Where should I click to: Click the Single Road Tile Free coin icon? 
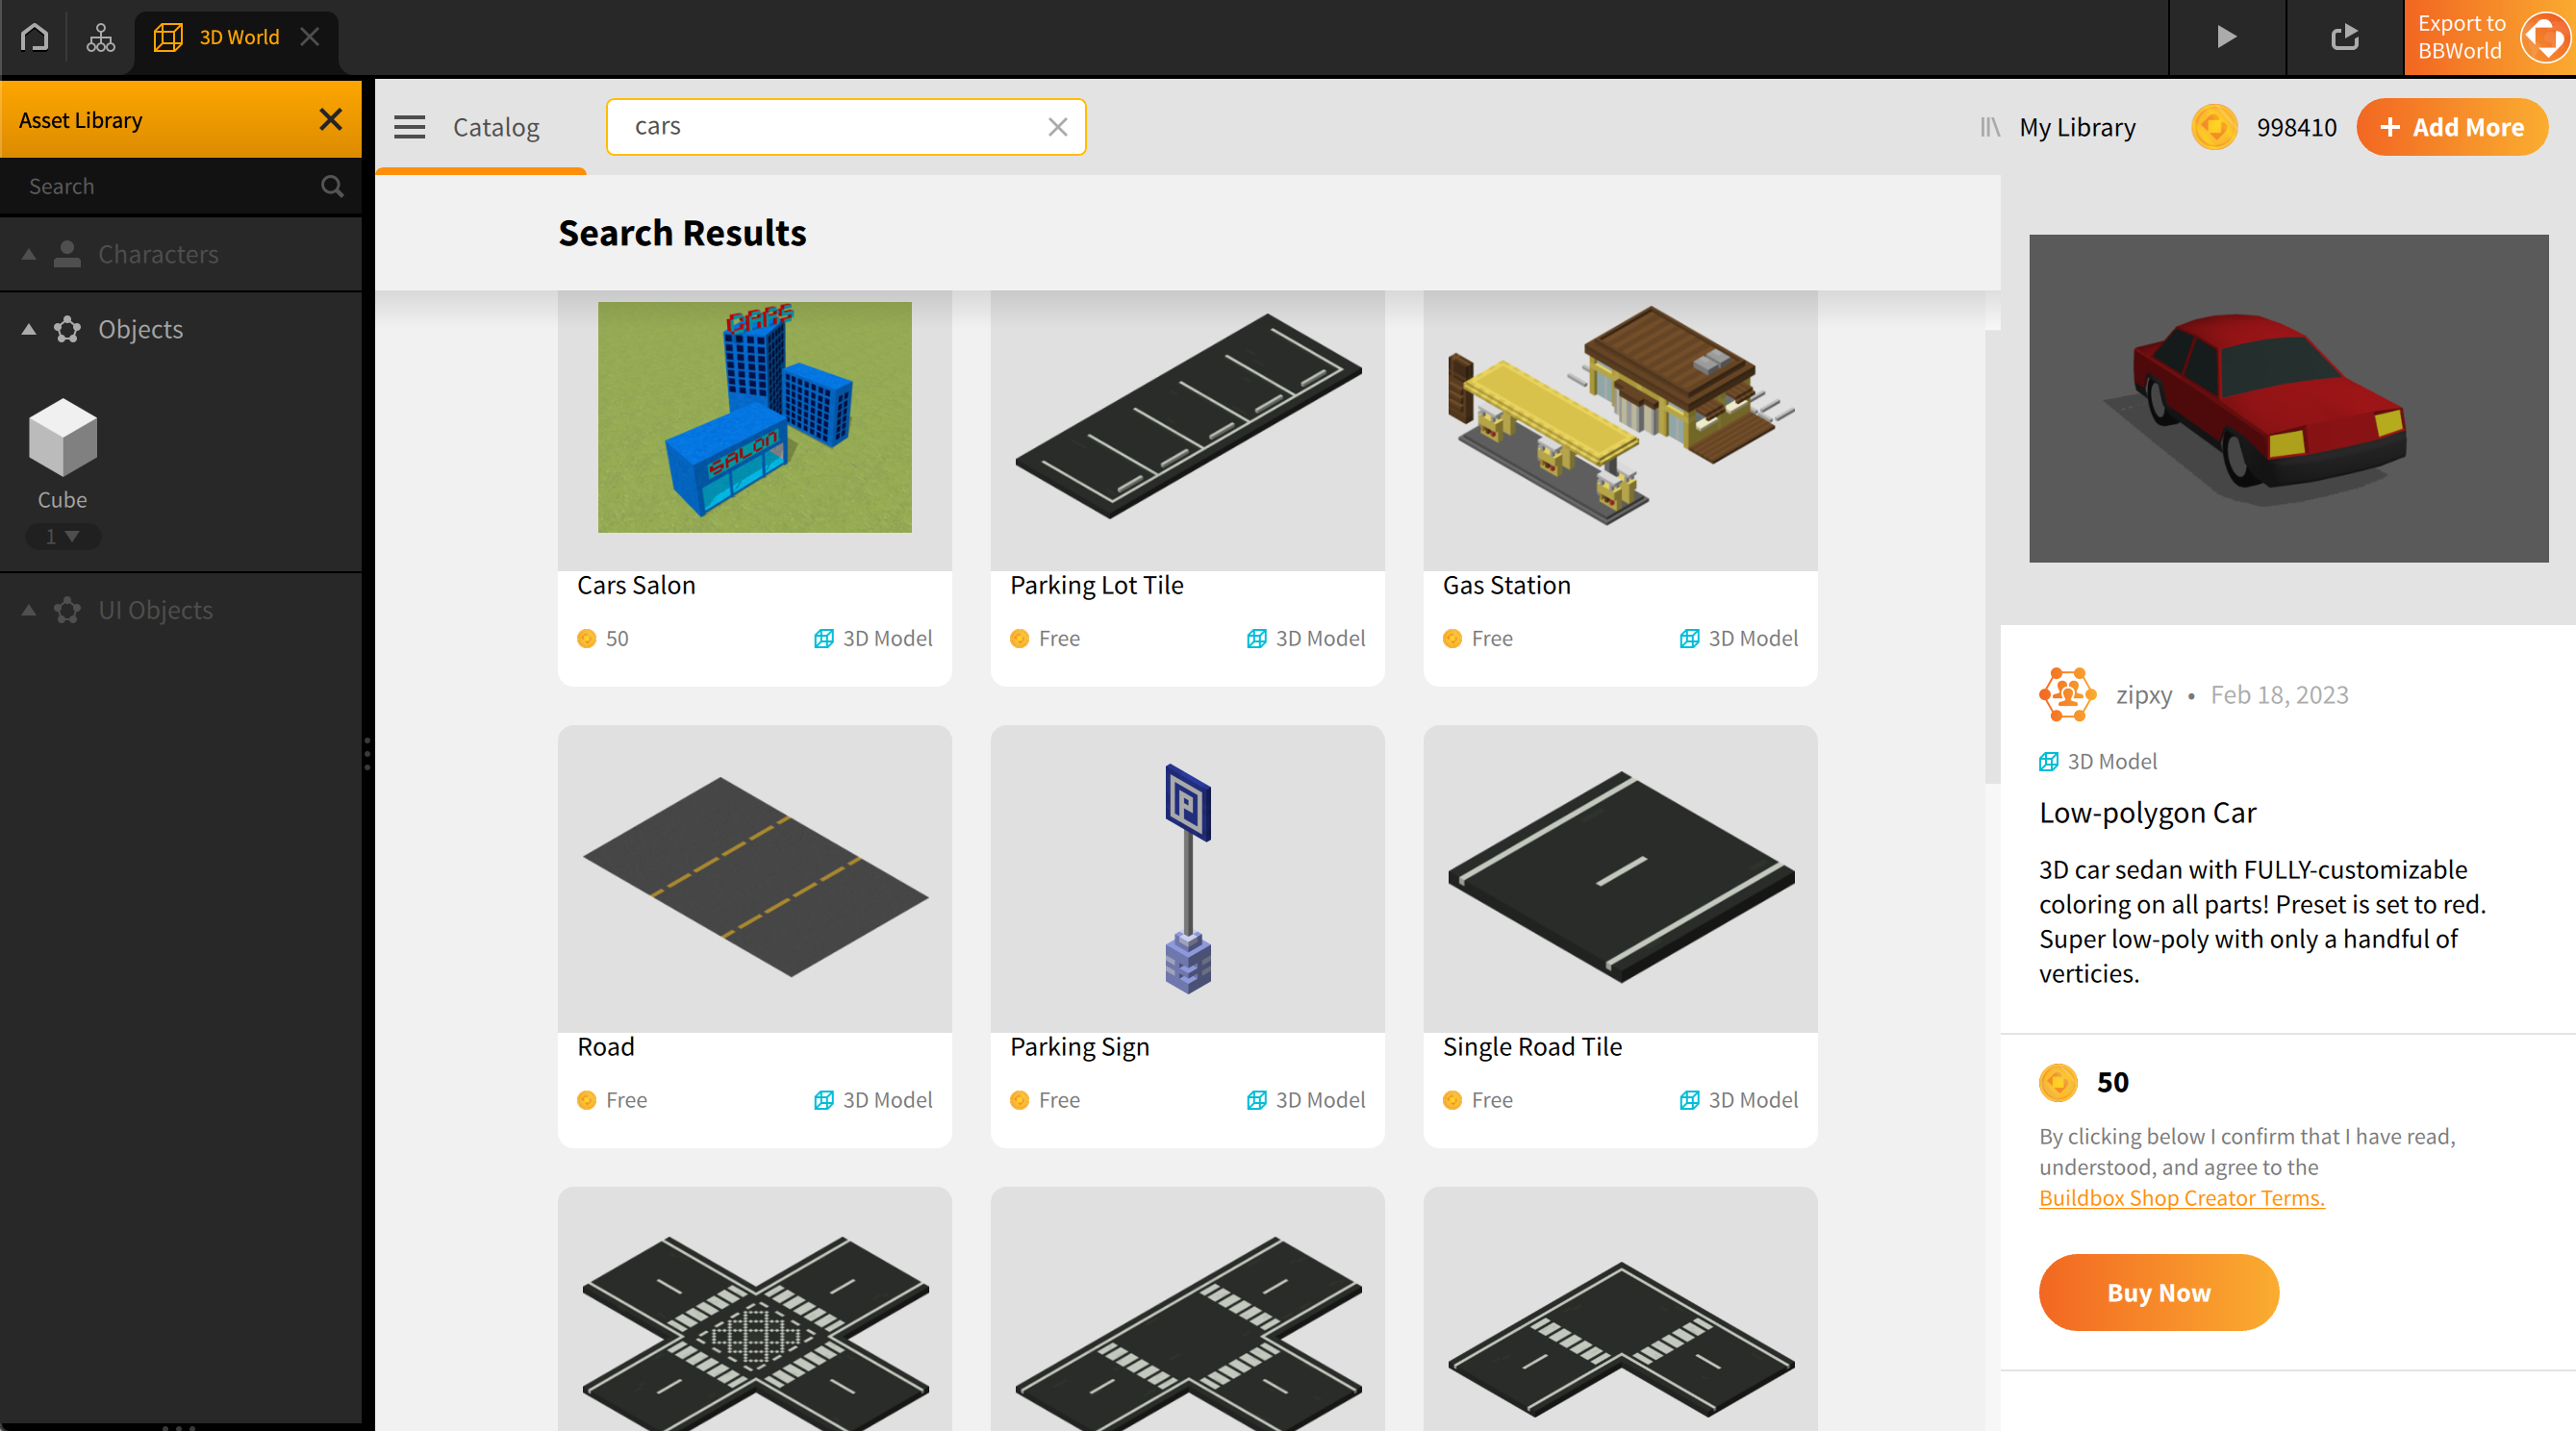1452,1100
